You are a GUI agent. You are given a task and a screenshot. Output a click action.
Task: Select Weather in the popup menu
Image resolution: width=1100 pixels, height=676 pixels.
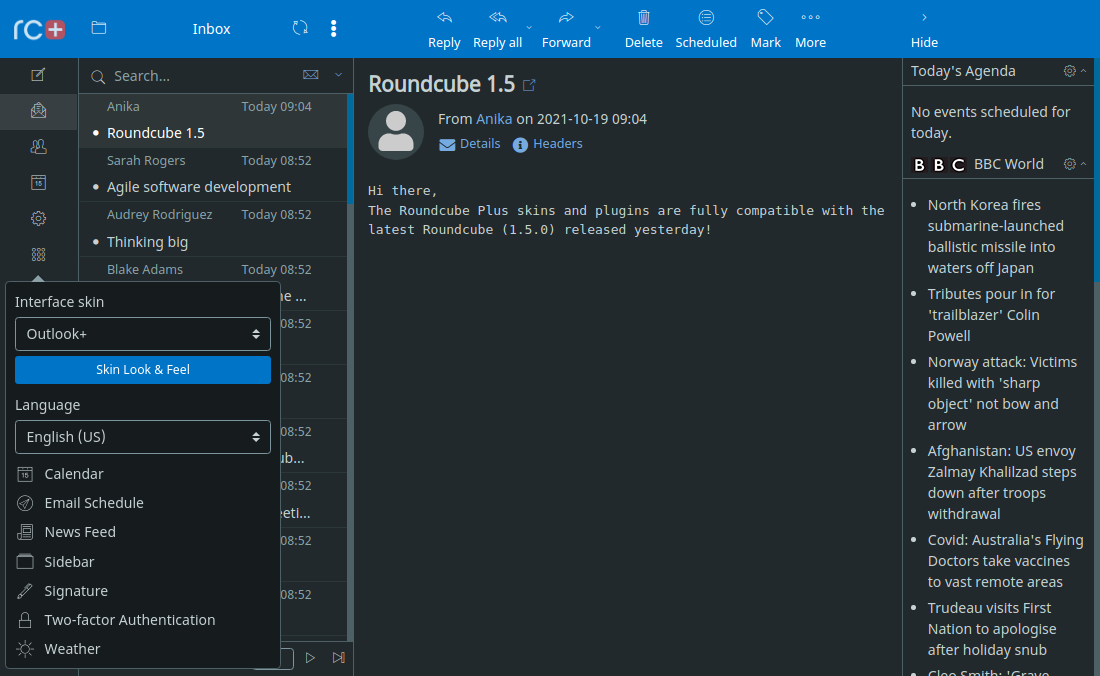142,649
